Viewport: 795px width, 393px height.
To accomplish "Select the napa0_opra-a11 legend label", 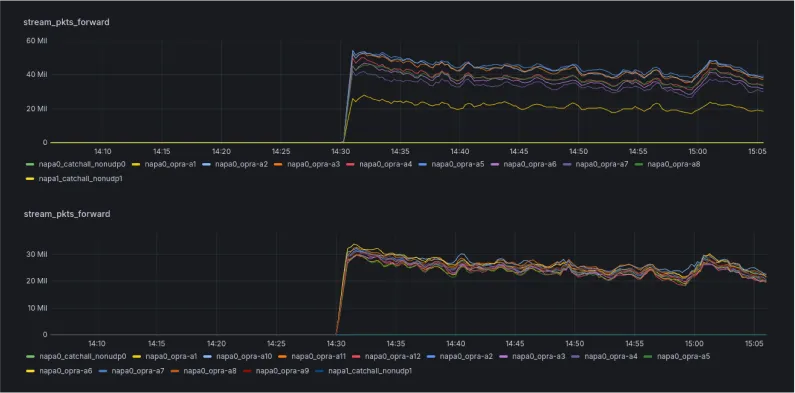I will (x=318, y=356).
